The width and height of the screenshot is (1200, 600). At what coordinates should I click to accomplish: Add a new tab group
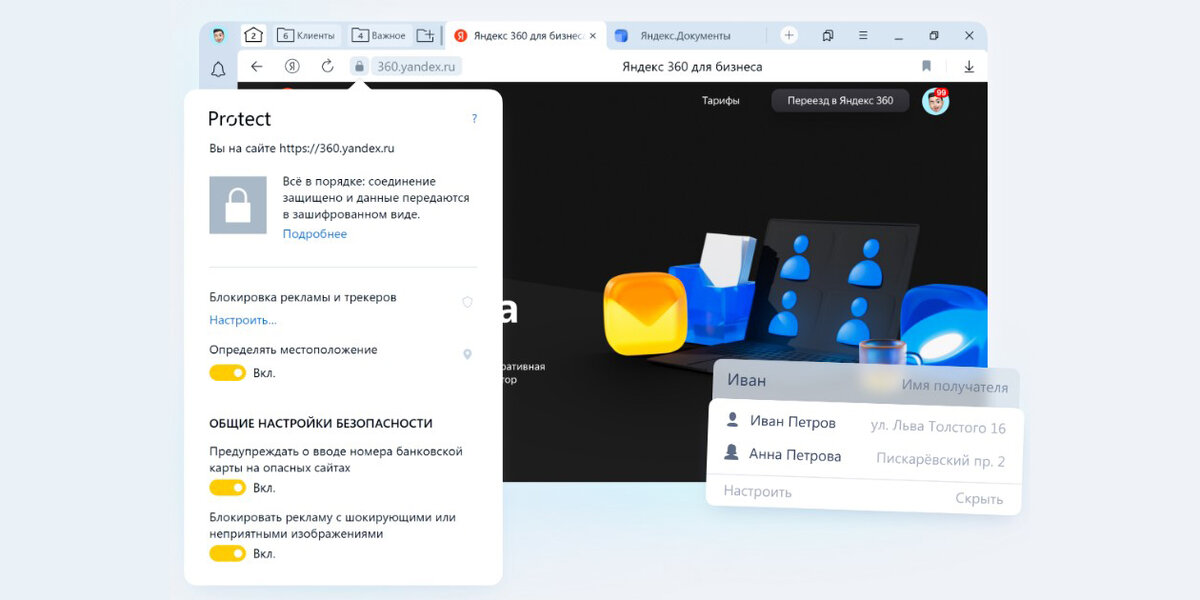pyautogui.click(x=426, y=35)
